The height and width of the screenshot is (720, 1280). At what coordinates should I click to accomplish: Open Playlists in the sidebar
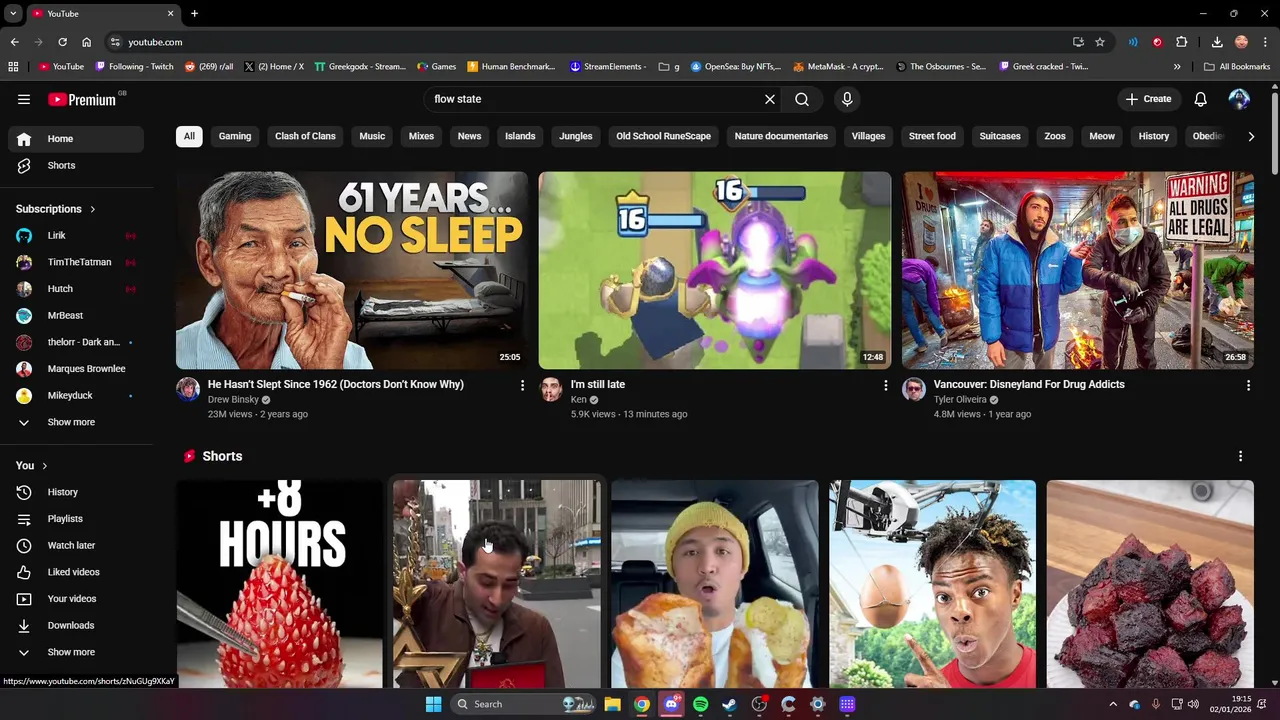point(76,519)
